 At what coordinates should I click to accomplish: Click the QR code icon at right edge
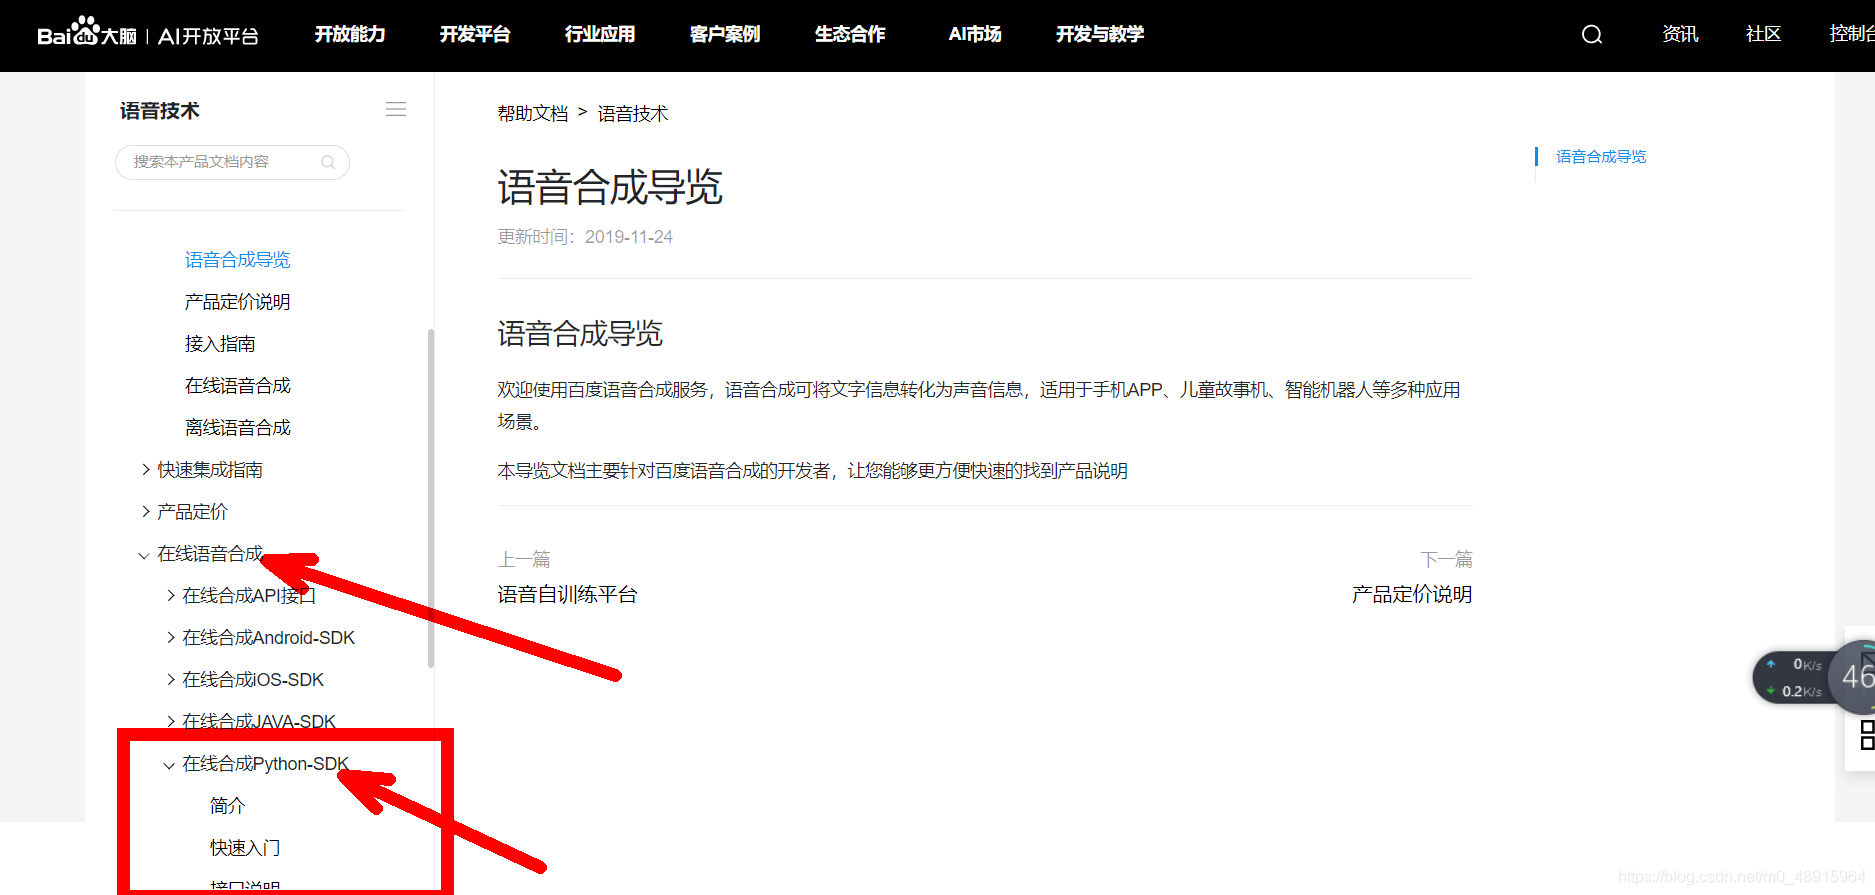[x=1867, y=735]
